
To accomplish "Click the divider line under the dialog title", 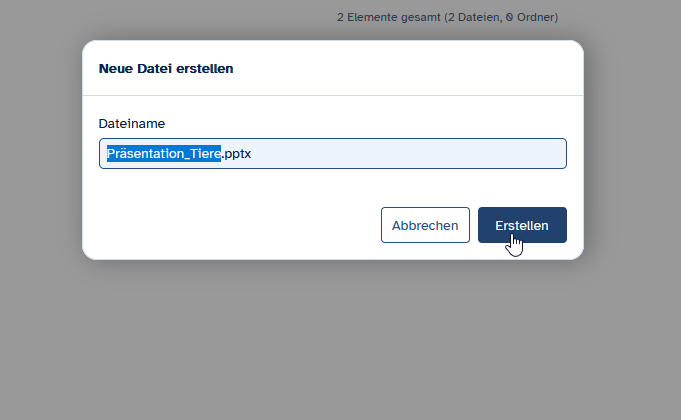I will tap(332, 96).
